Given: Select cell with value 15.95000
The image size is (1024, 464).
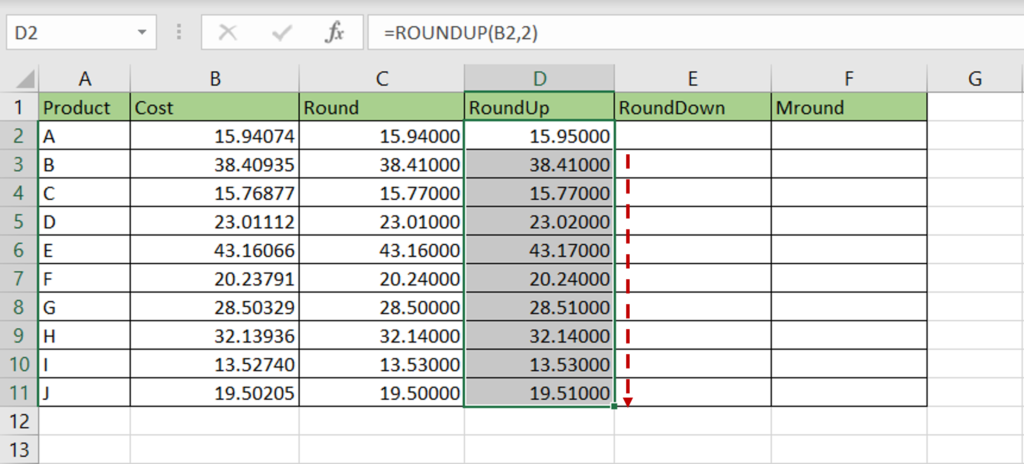Looking at the screenshot, I should 539,136.
